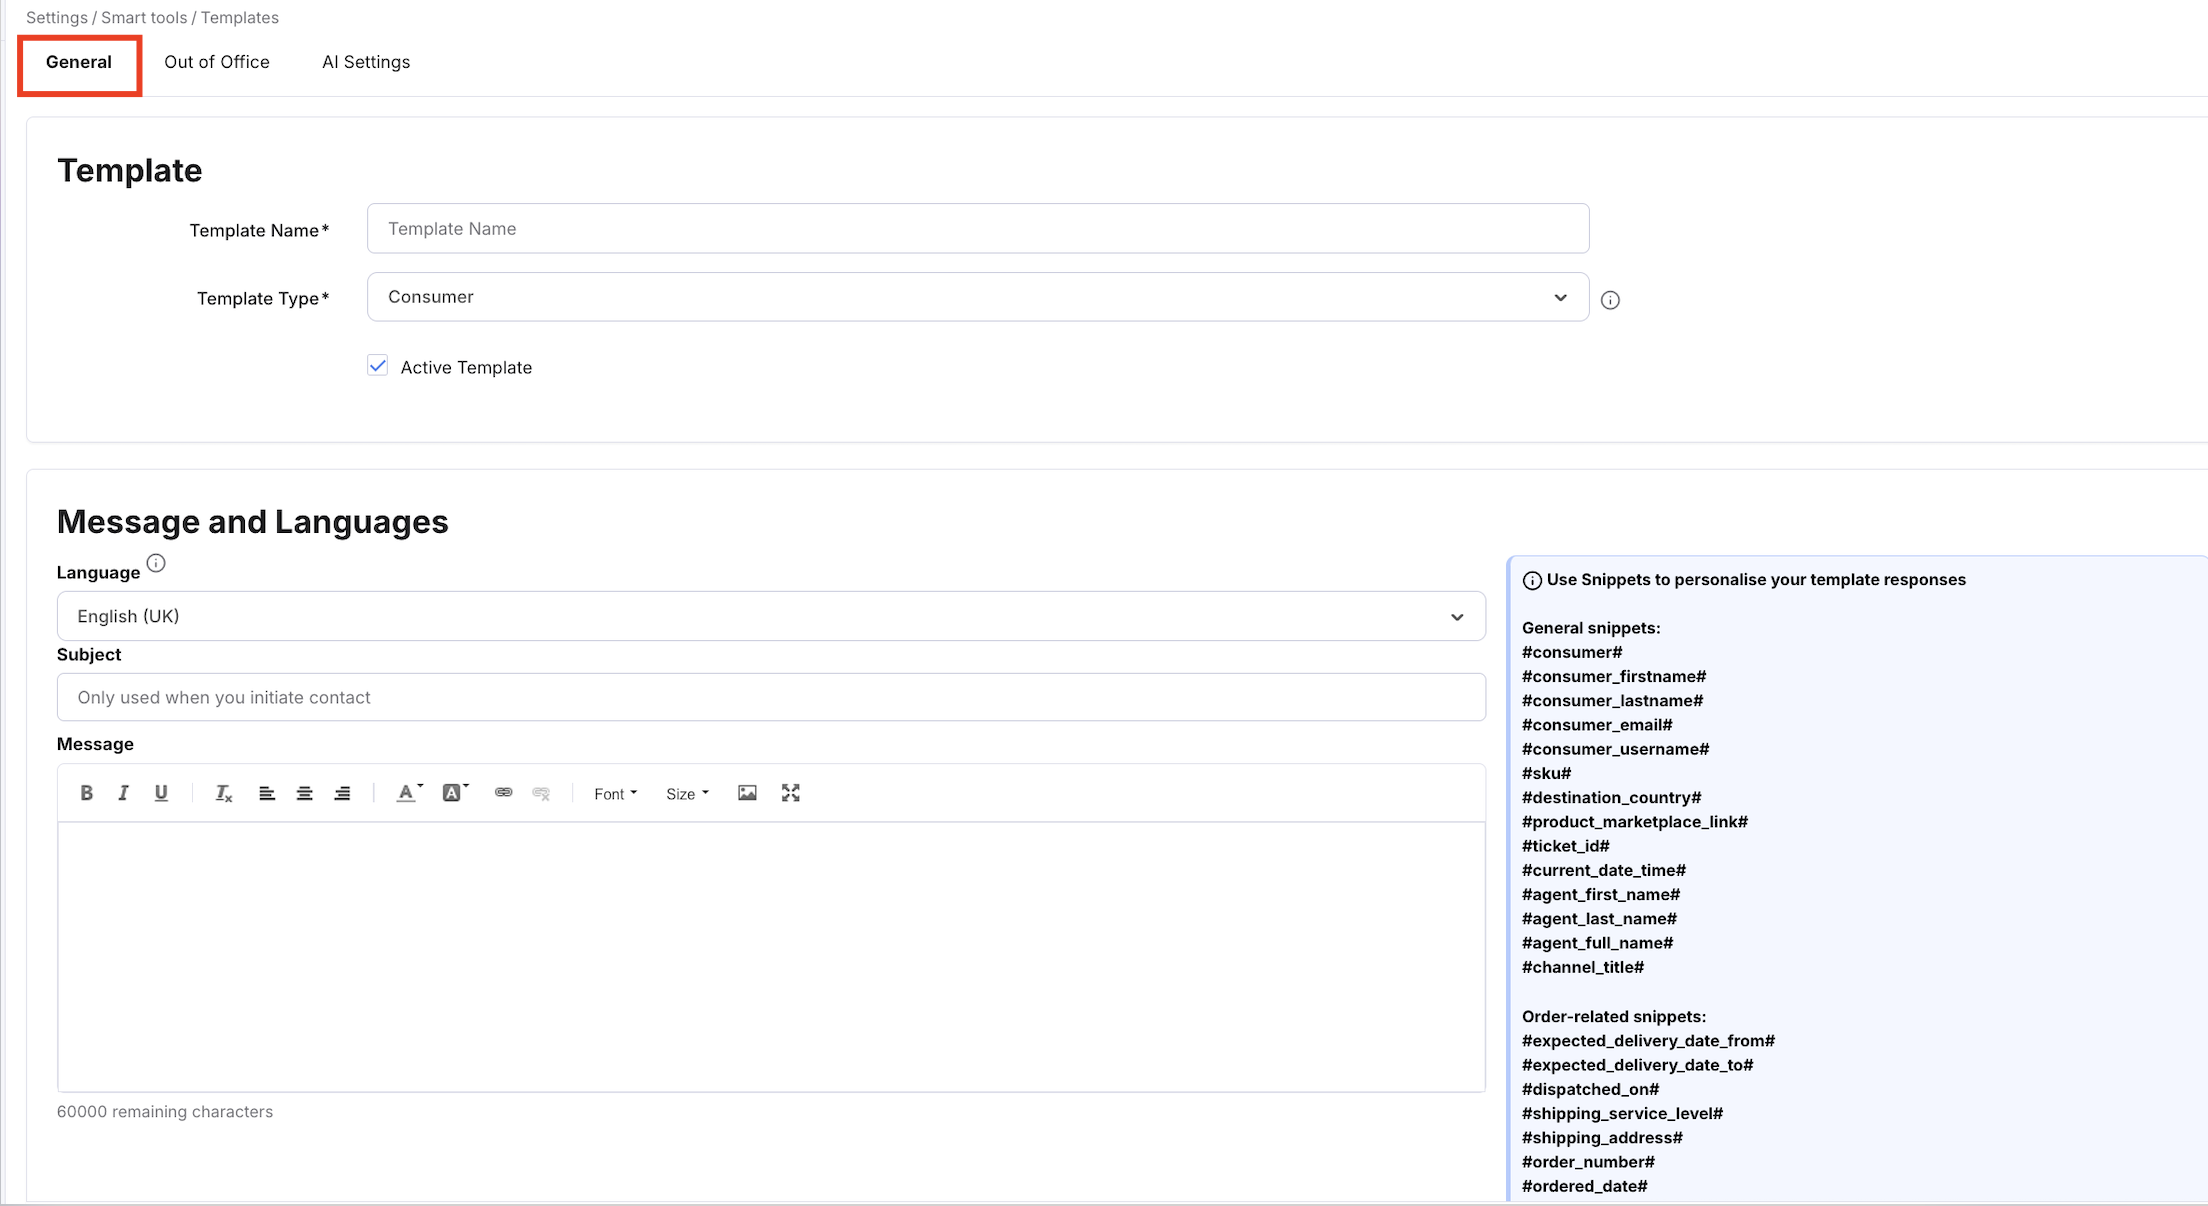The width and height of the screenshot is (2208, 1206).
Task: Click the remove formatting icon
Action: tap(224, 793)
